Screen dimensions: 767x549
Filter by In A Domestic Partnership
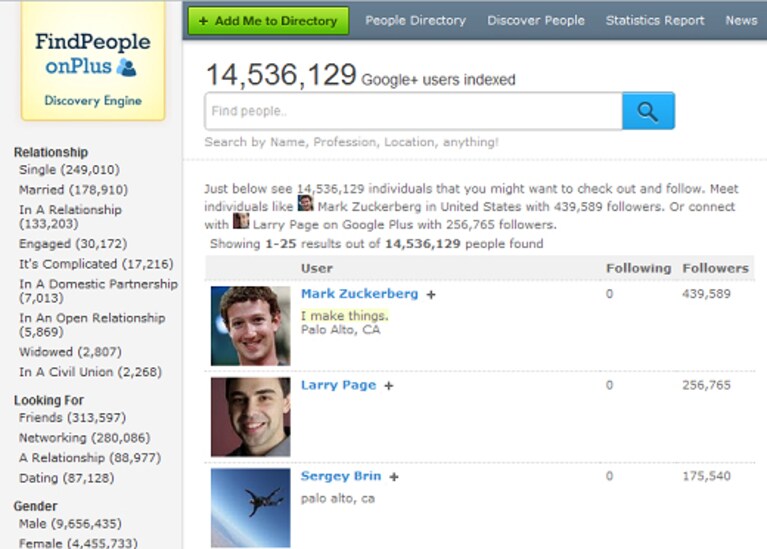tap(98, 291)
